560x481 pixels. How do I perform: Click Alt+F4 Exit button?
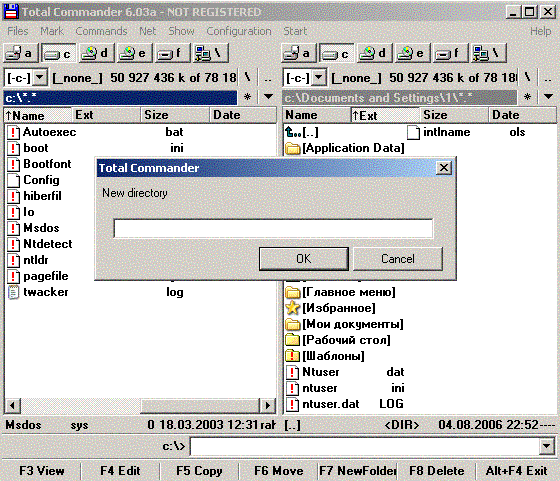point(516,471)
